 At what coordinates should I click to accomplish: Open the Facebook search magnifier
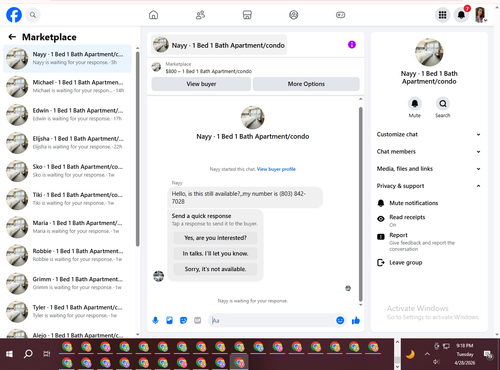click(x=33, y=15)
